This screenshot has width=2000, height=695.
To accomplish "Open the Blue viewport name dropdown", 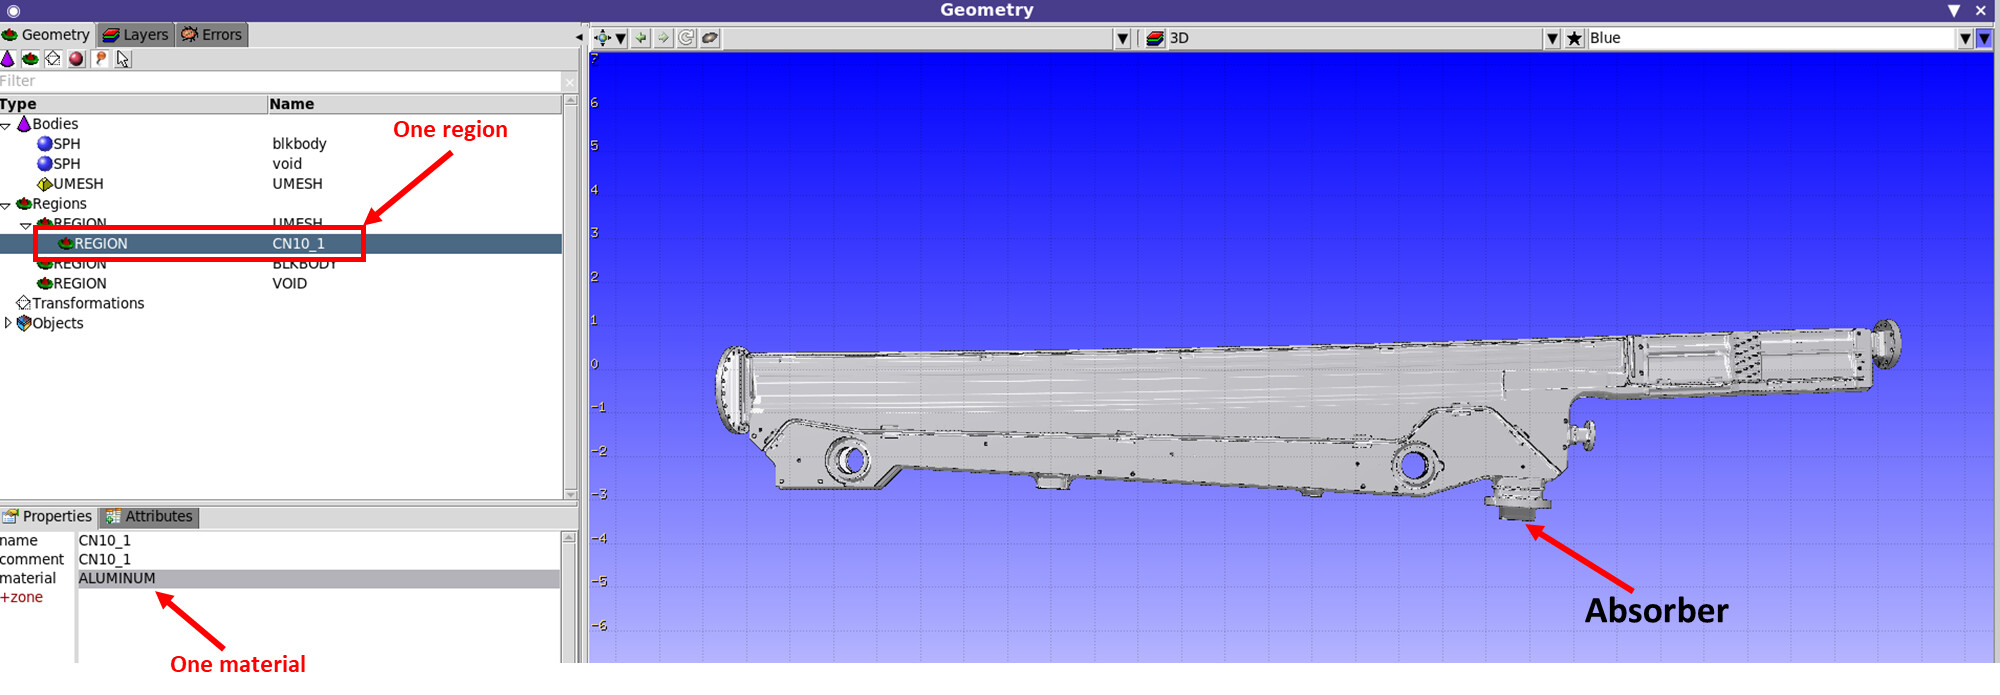I will (x=1965, y=38).
